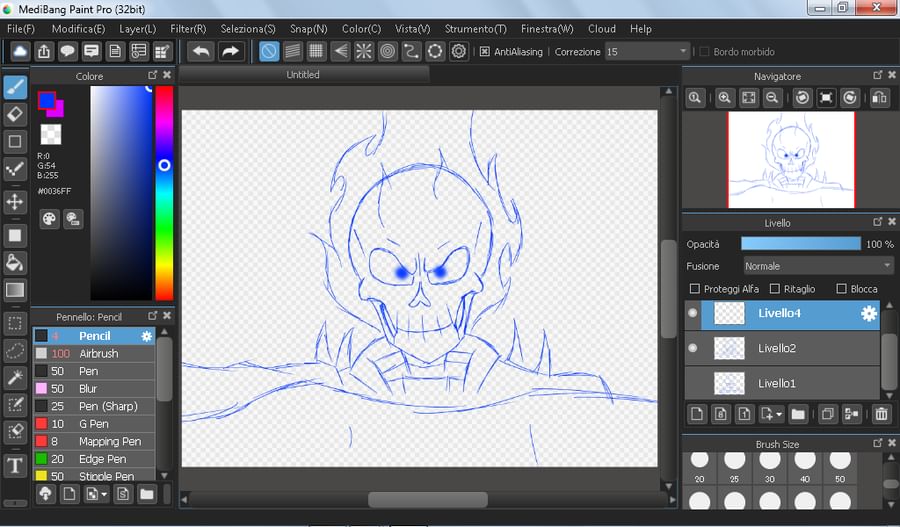Enable Proteggi Alfa checkbox

(x=695, y=289)
